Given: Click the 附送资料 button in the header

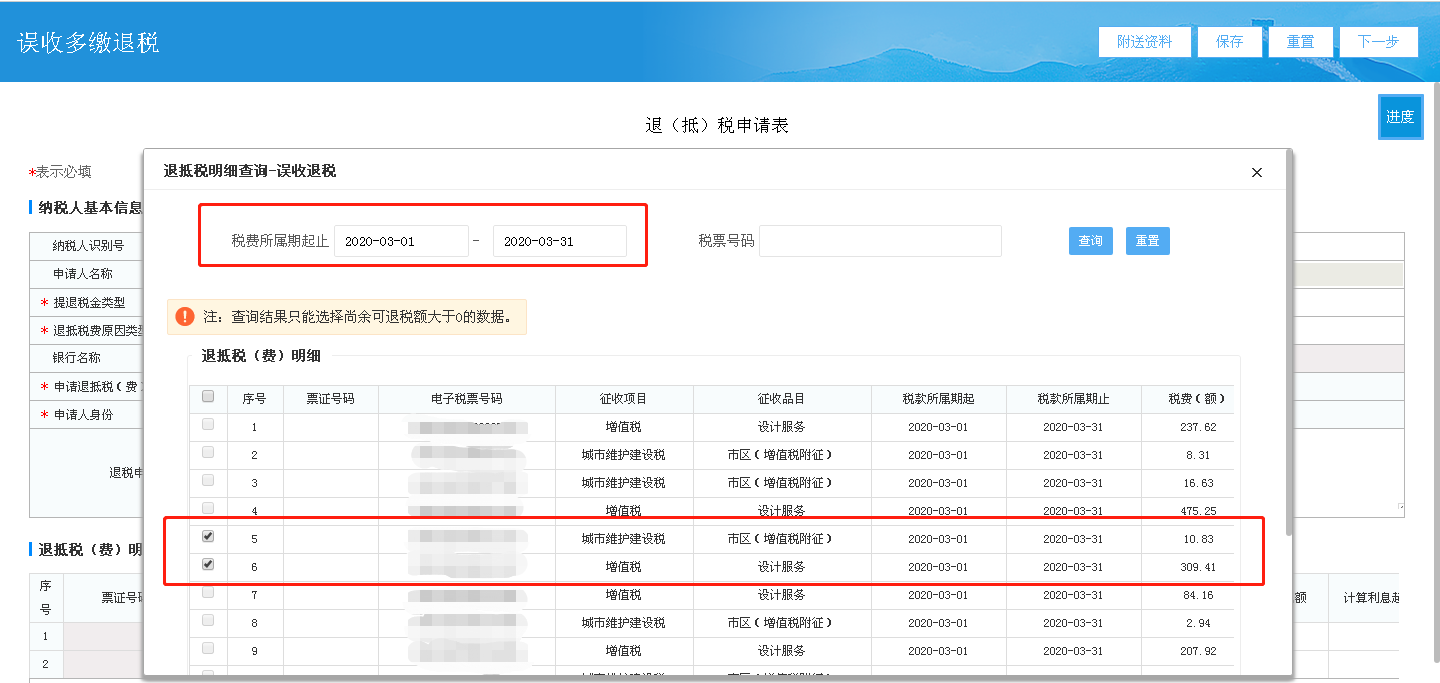Looking at the screenshot, I should [1145, 42].
